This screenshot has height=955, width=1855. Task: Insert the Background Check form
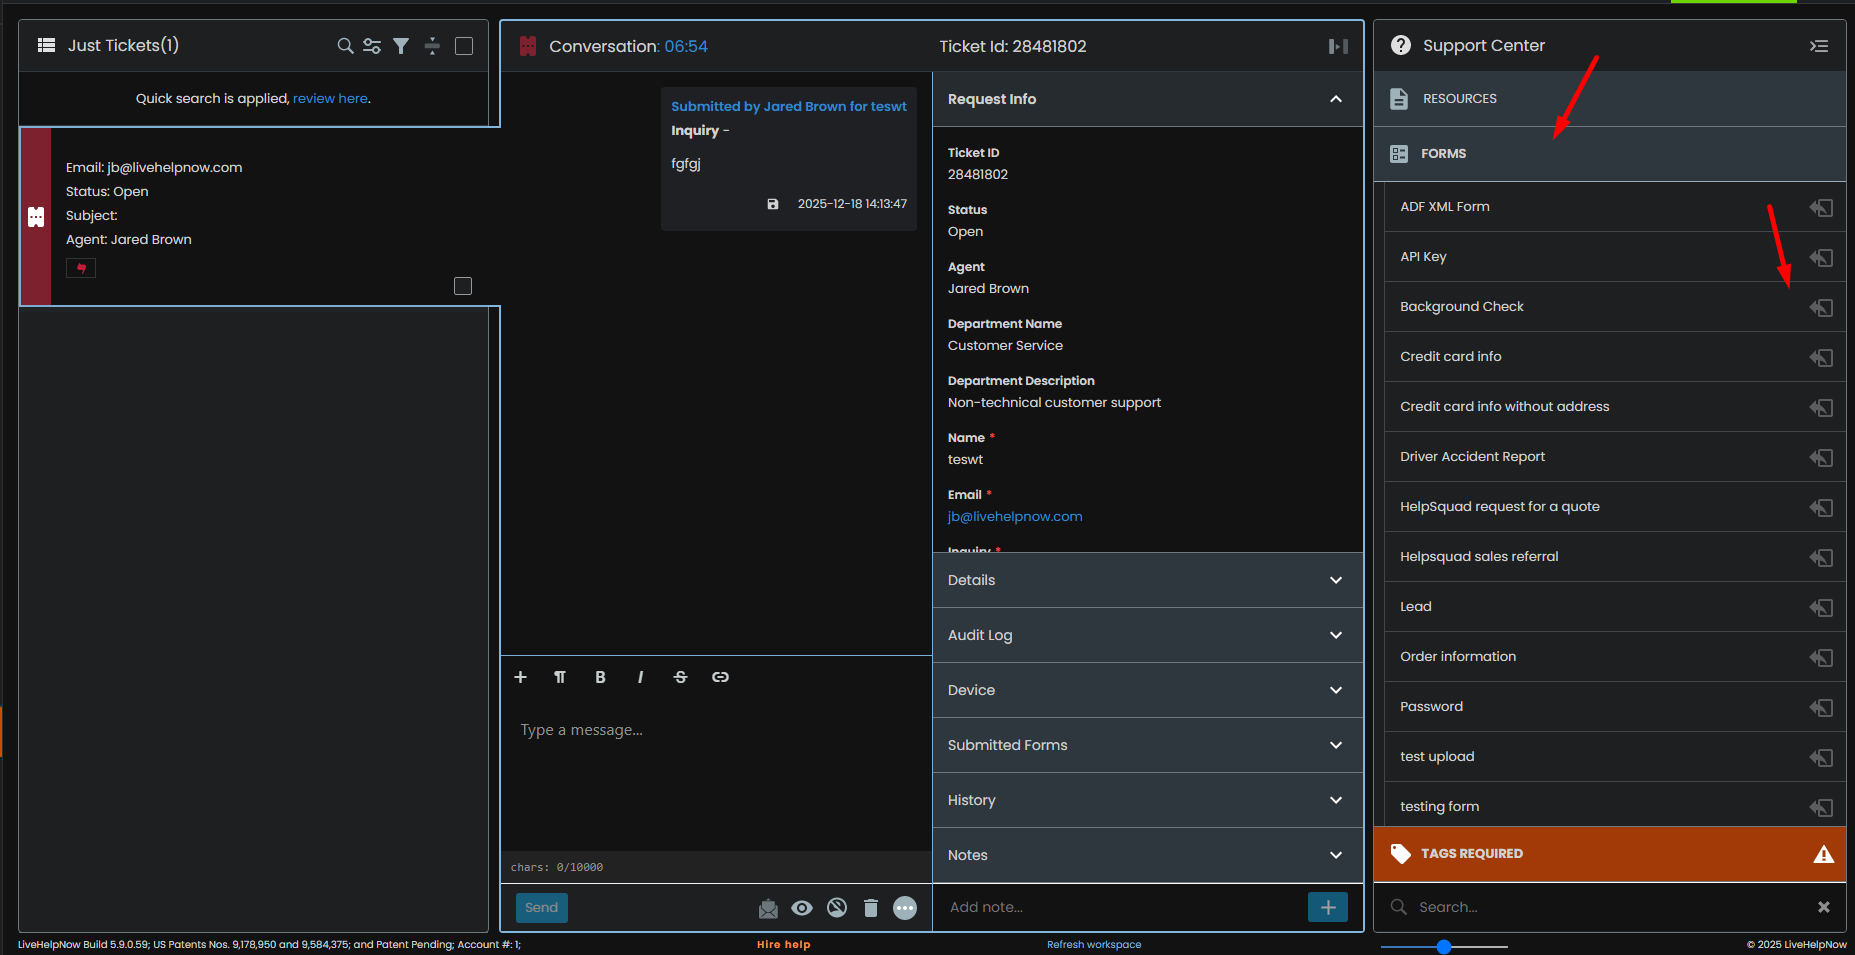click(x=1820, y=307)
